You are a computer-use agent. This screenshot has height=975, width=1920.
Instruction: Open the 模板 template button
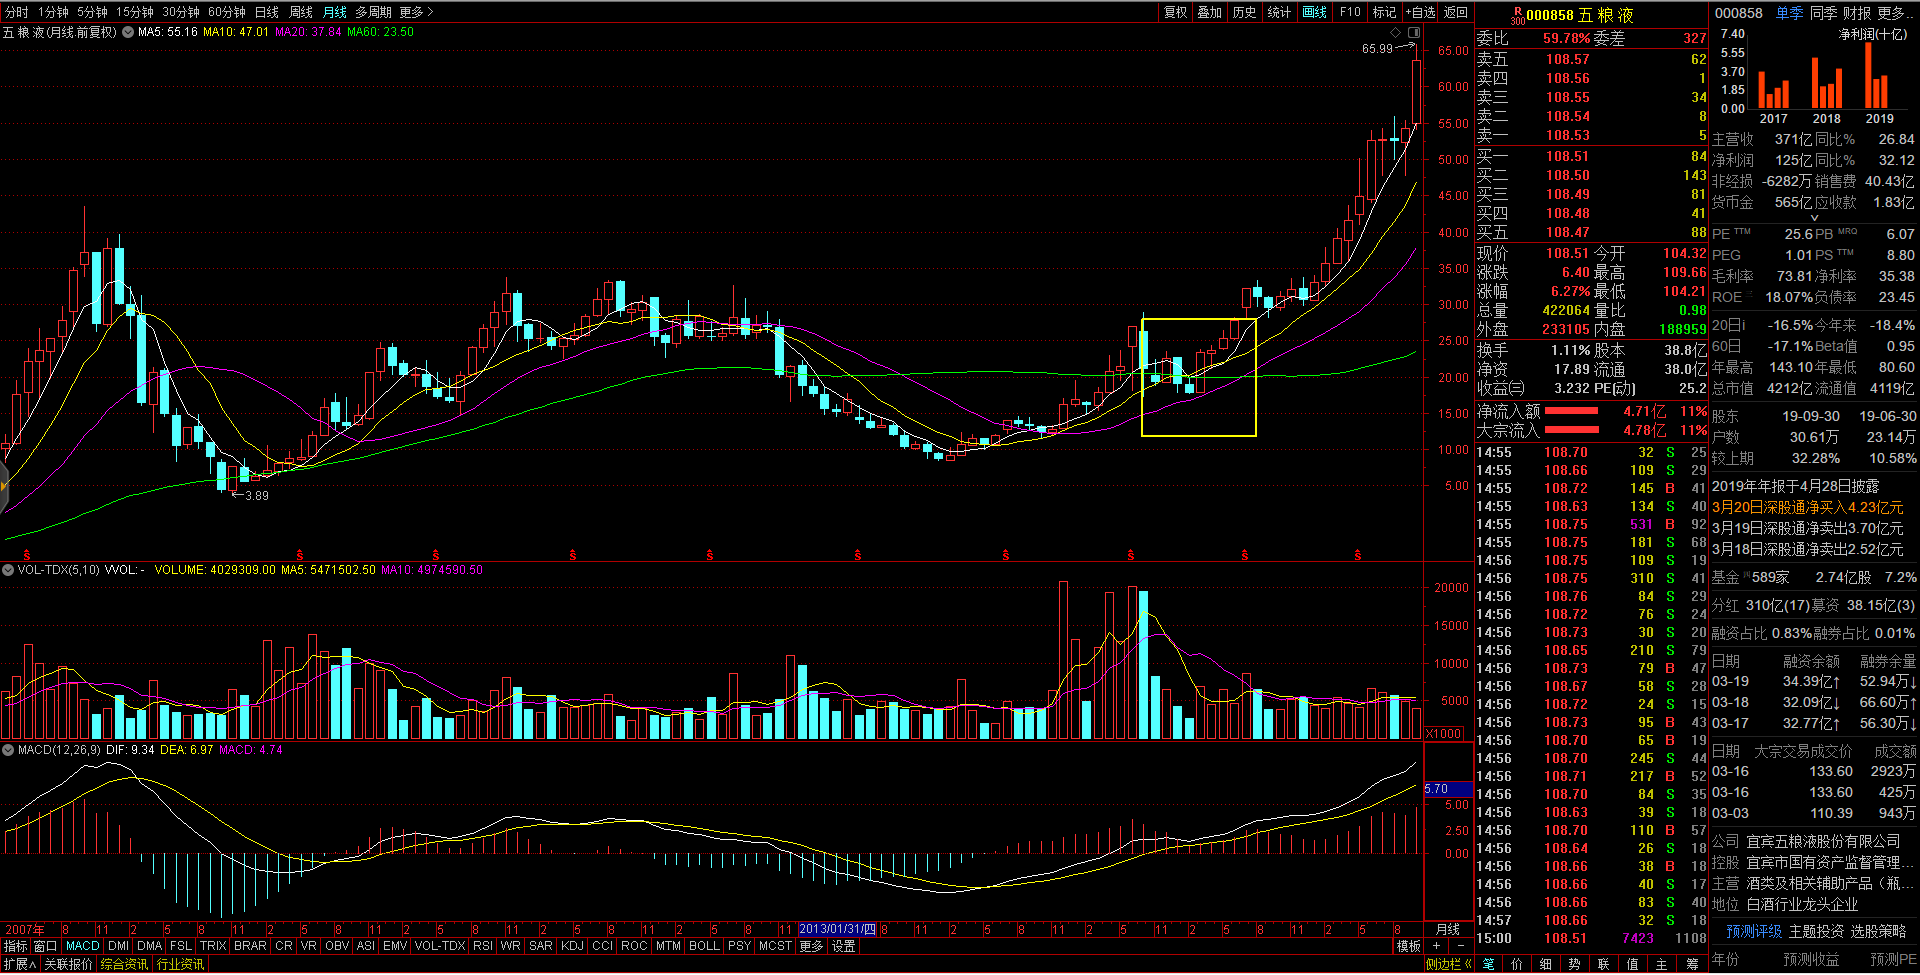[1409, 946]
